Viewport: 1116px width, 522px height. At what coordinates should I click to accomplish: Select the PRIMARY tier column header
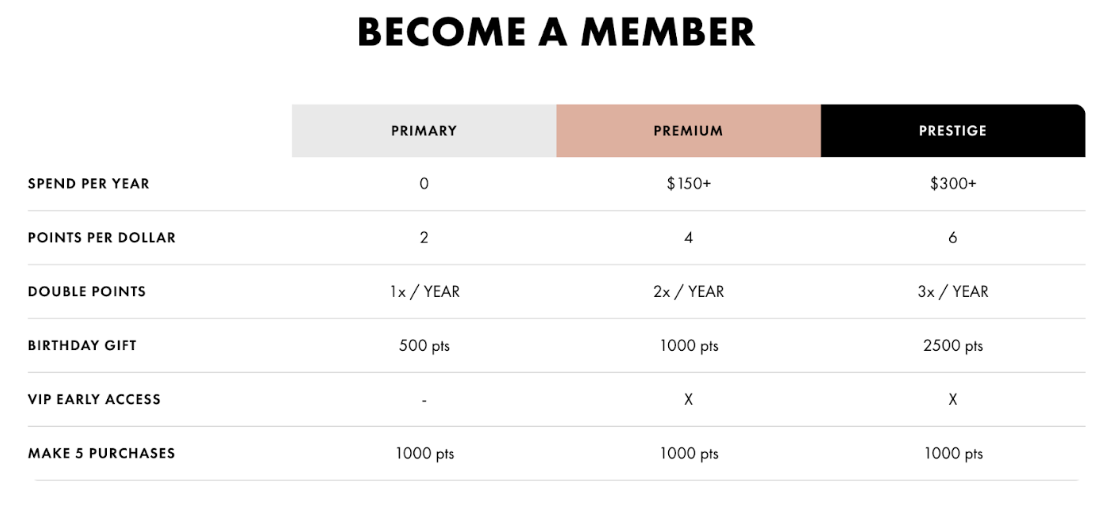pyautogui.click(x=423, y=131)
